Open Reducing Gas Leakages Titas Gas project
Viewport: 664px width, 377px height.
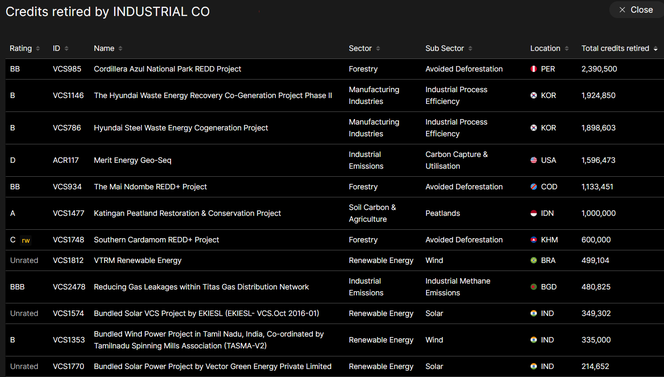[x=201, y=287]
